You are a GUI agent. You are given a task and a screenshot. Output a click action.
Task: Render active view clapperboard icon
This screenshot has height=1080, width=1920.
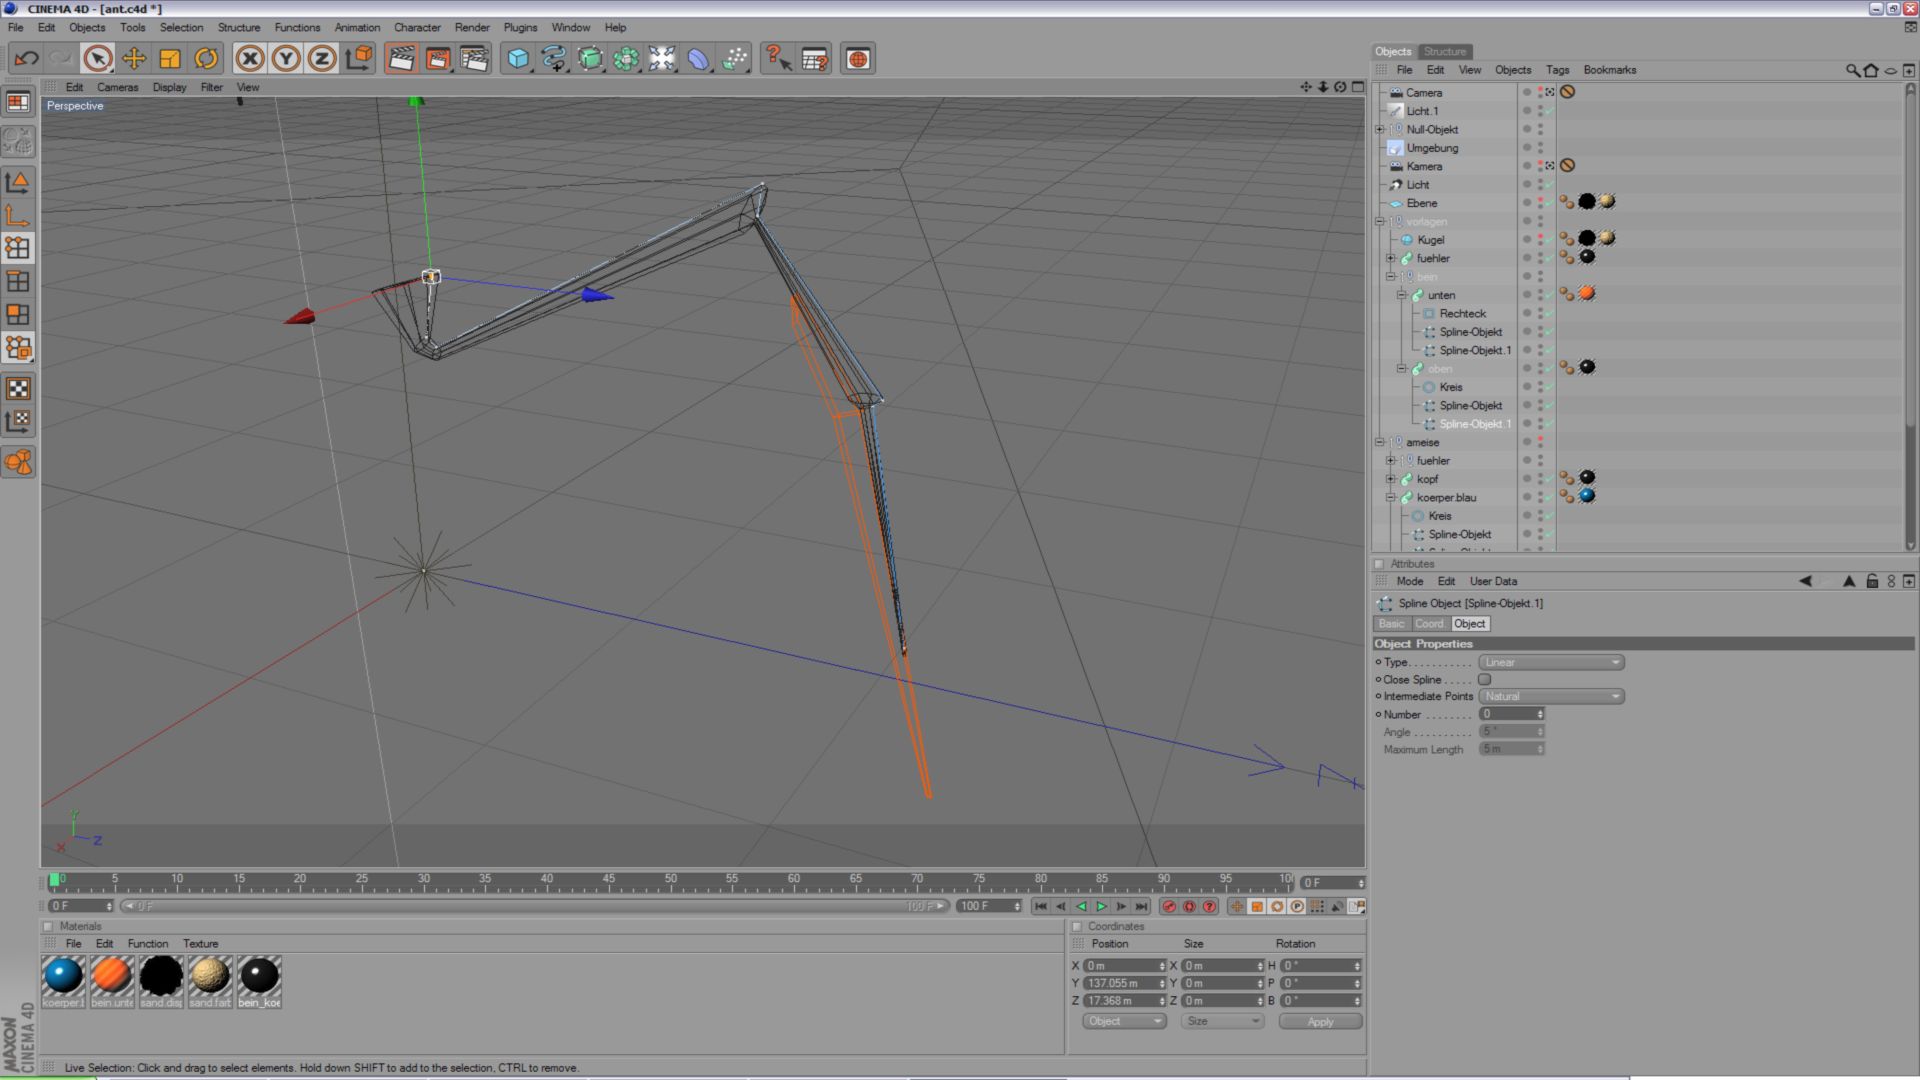(x=401, y=59)
